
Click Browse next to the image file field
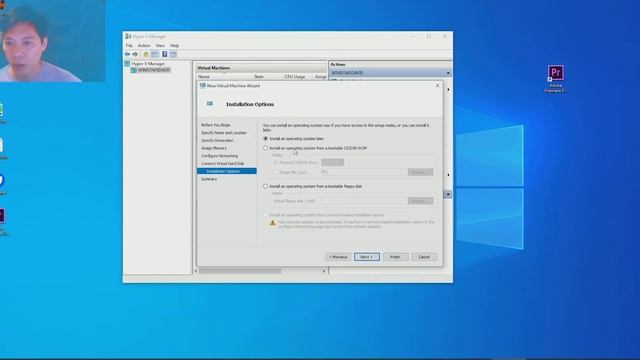(420, 172)
